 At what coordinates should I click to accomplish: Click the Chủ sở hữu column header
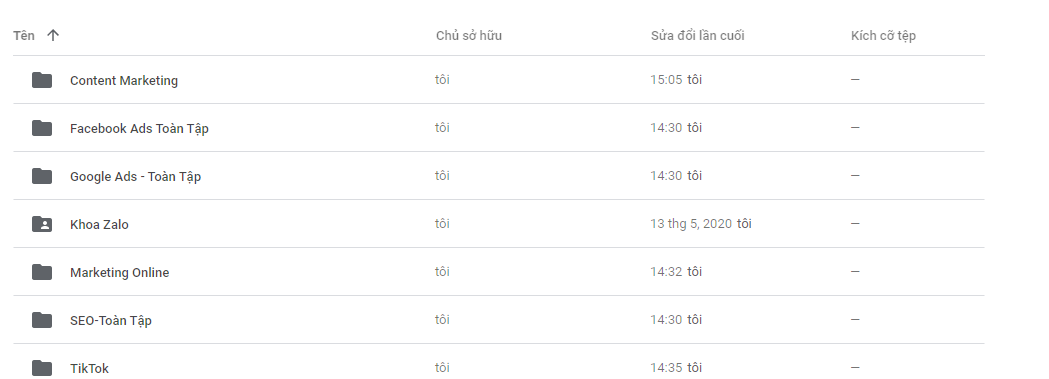468,36
